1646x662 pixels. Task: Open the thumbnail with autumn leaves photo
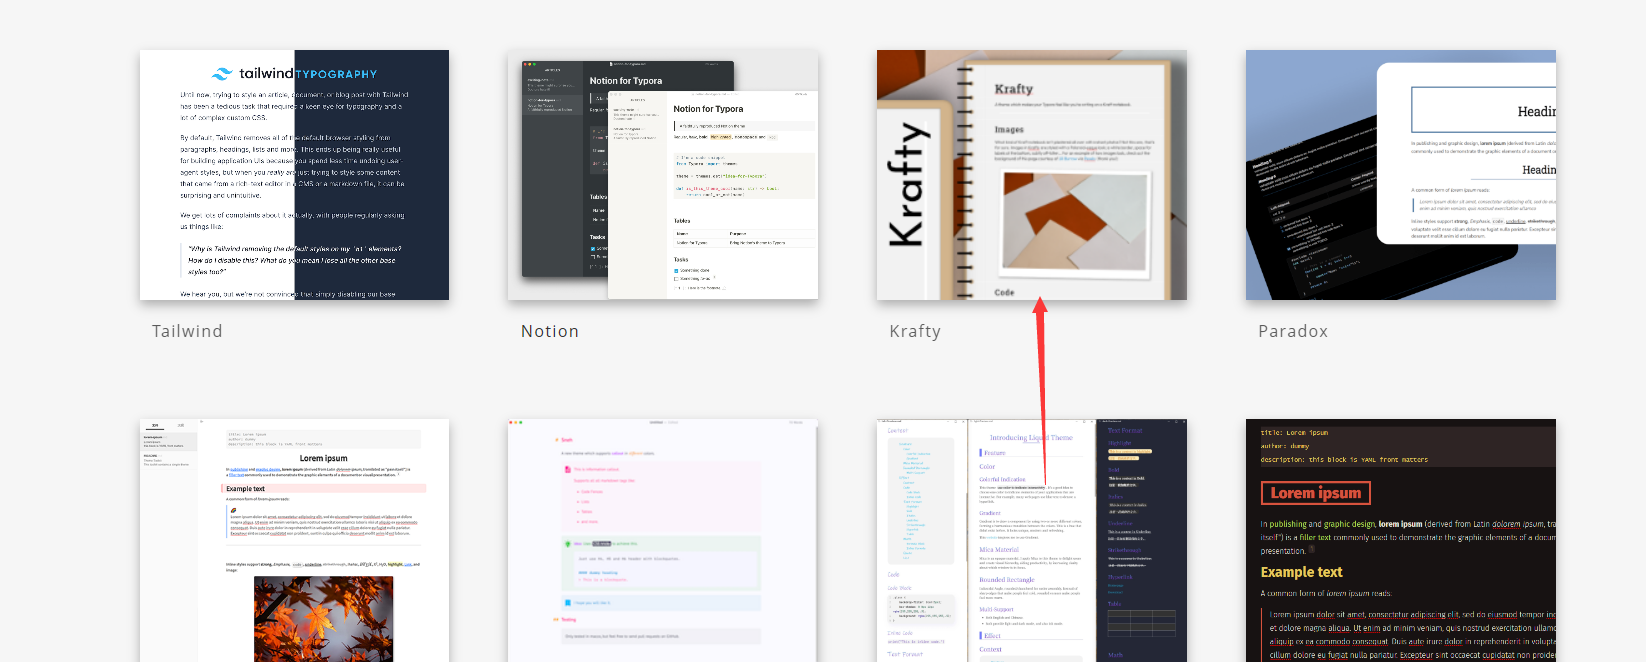294,540
